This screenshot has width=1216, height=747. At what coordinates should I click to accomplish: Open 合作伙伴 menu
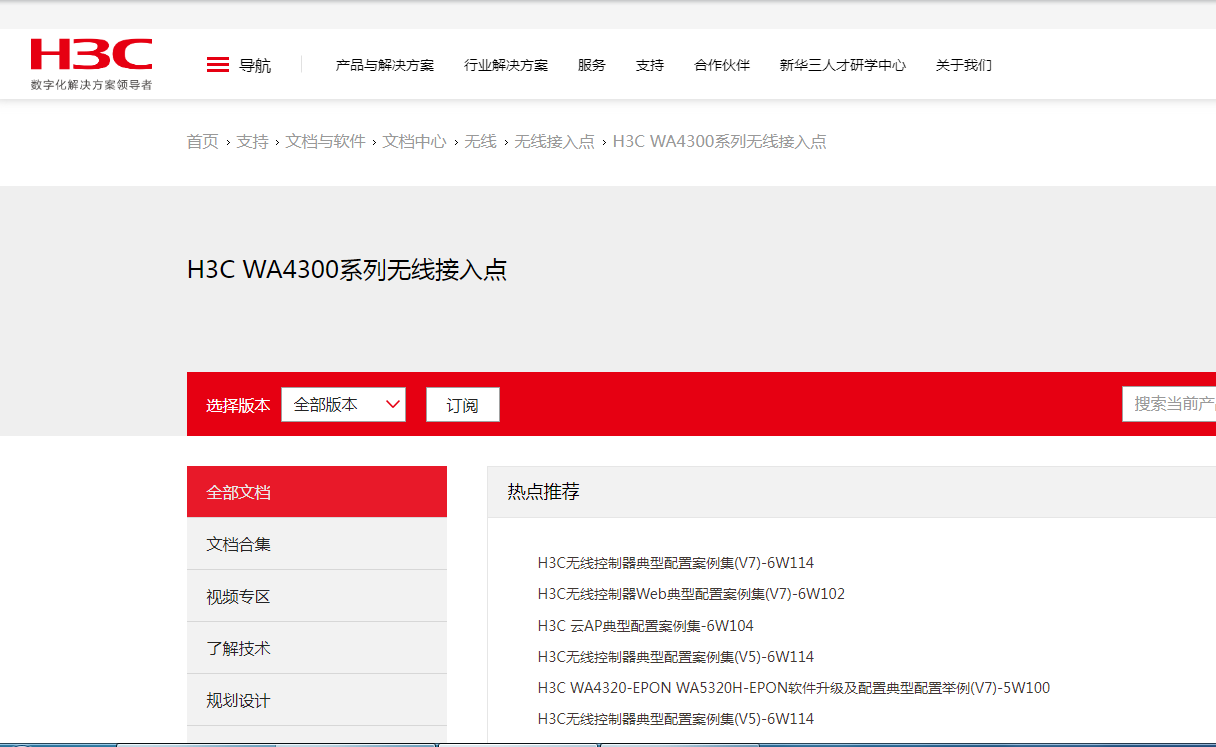[x=722, y=65]
